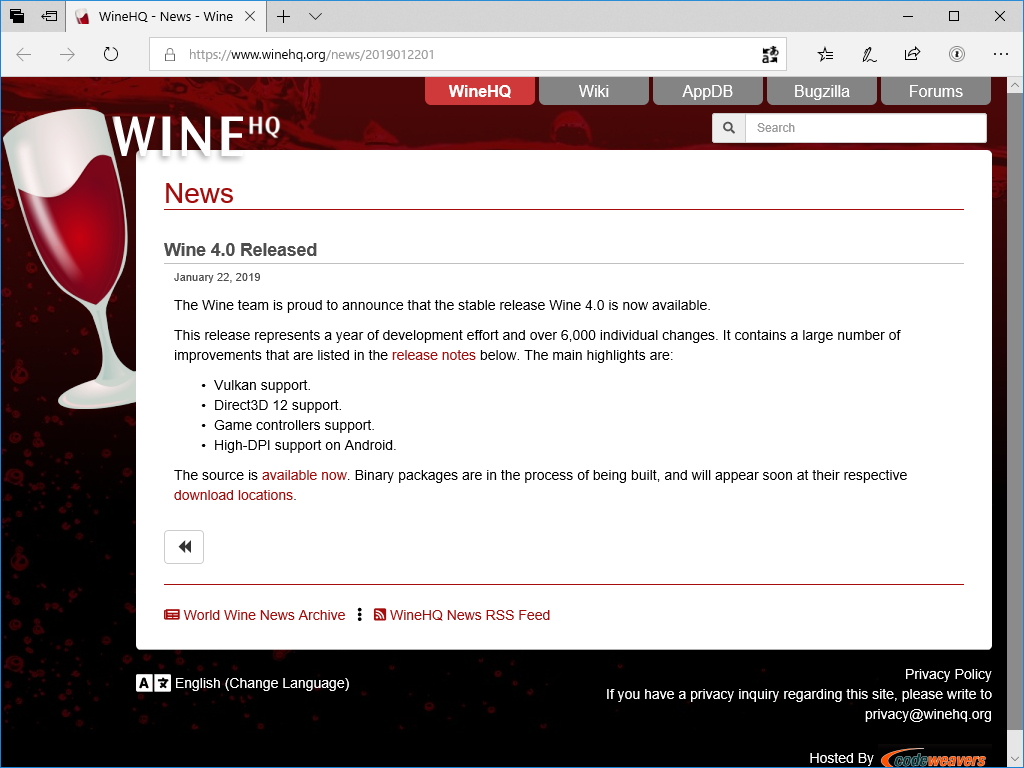Open the Forums section
The height and width of the screenshot is (768, 1024).
(x=935, y=91)
